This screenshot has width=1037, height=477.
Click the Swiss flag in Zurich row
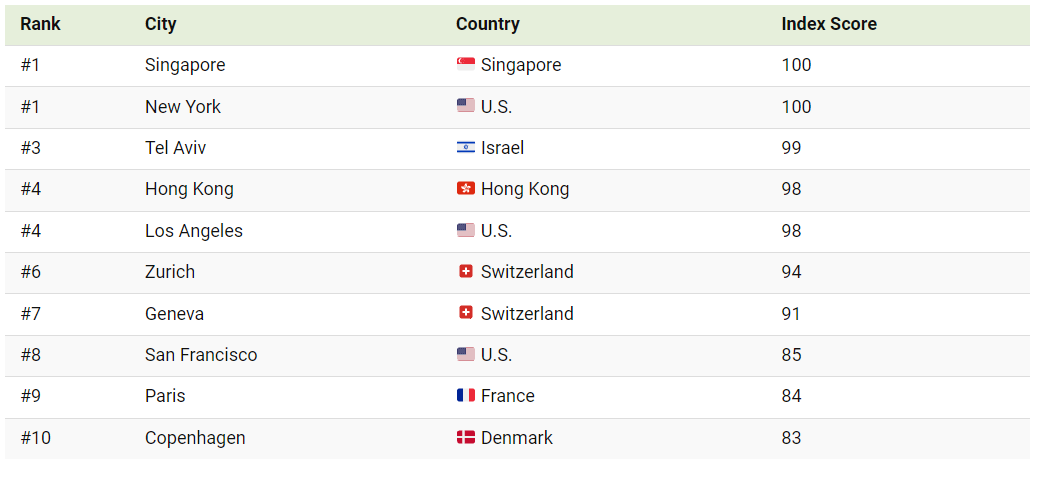point(465,272)
